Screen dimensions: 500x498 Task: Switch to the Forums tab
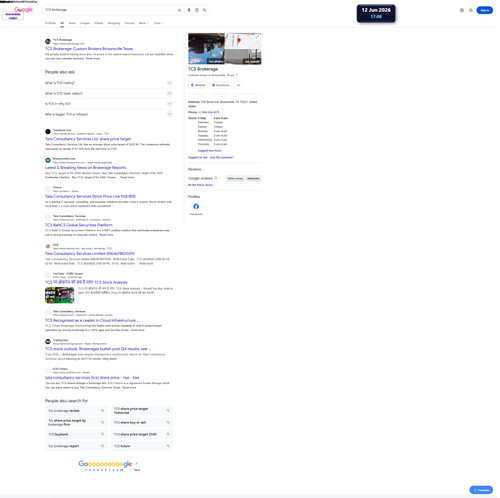pyautogui.click(x=129, y=23)
